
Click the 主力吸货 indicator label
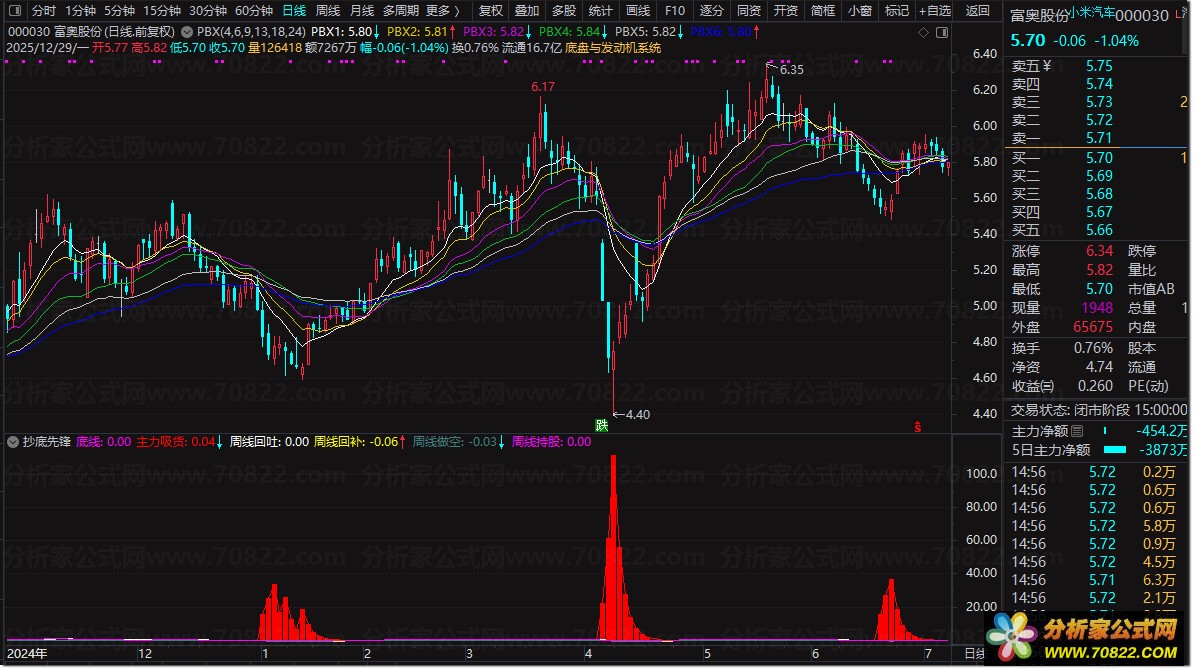tap(175, 441)
